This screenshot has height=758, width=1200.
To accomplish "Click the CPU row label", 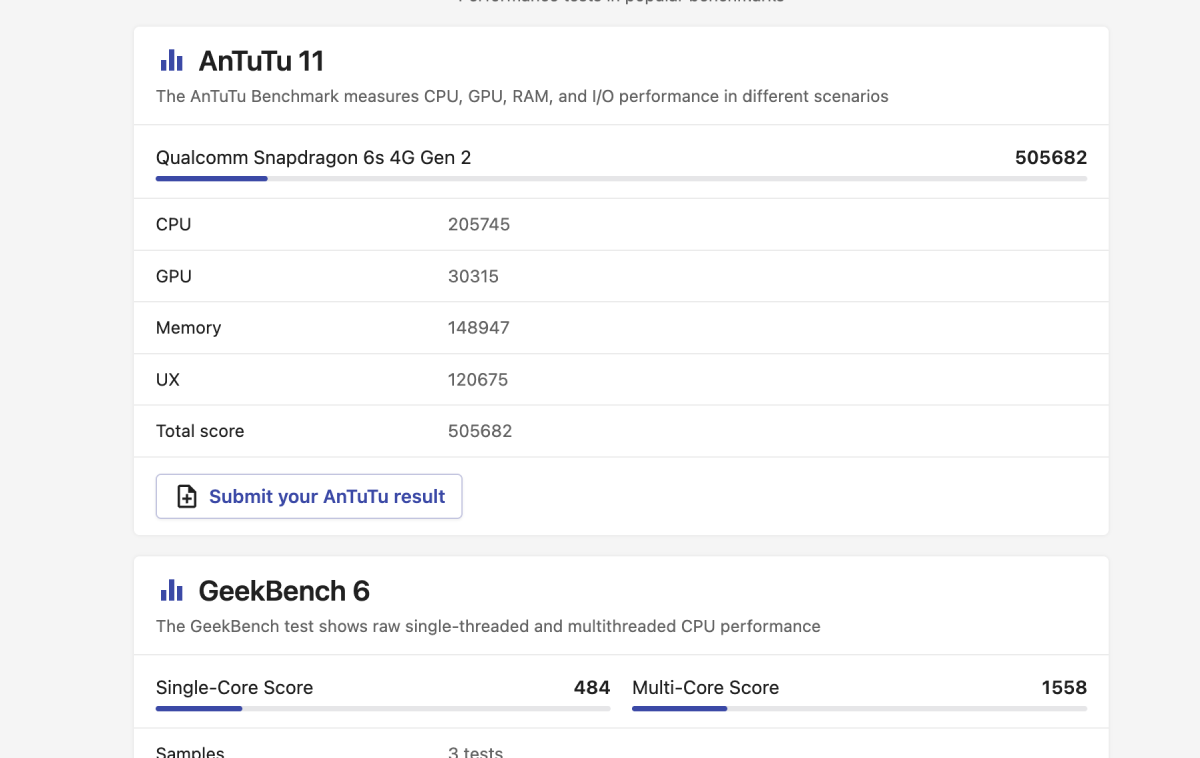I will click(173, 224).
